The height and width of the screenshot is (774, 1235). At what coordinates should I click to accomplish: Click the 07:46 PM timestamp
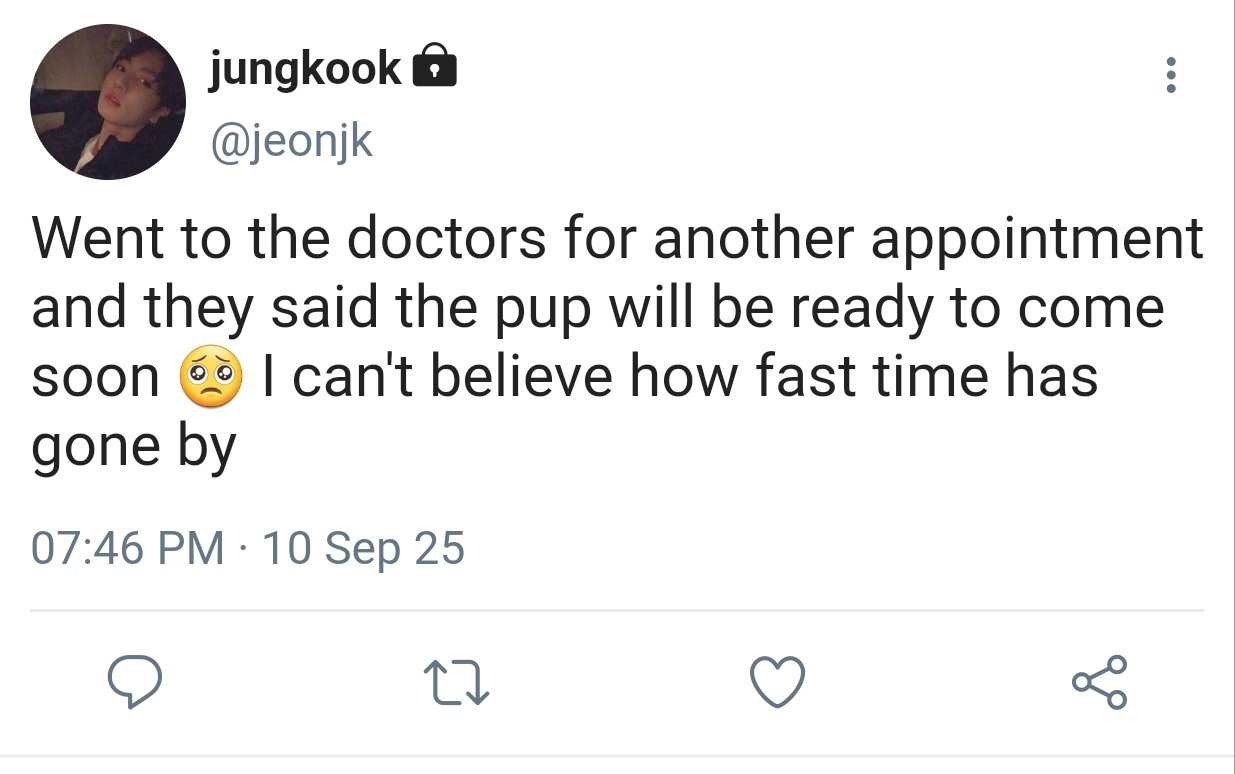point(127,548)
